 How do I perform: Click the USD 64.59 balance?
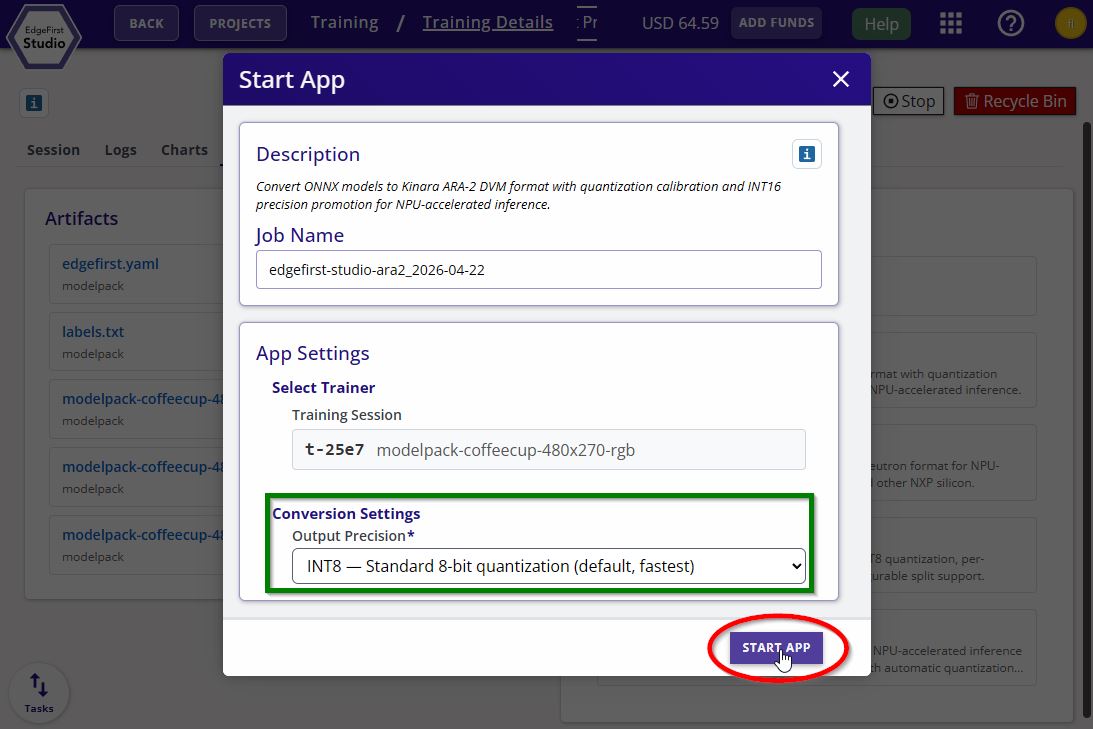pos(680,23)
